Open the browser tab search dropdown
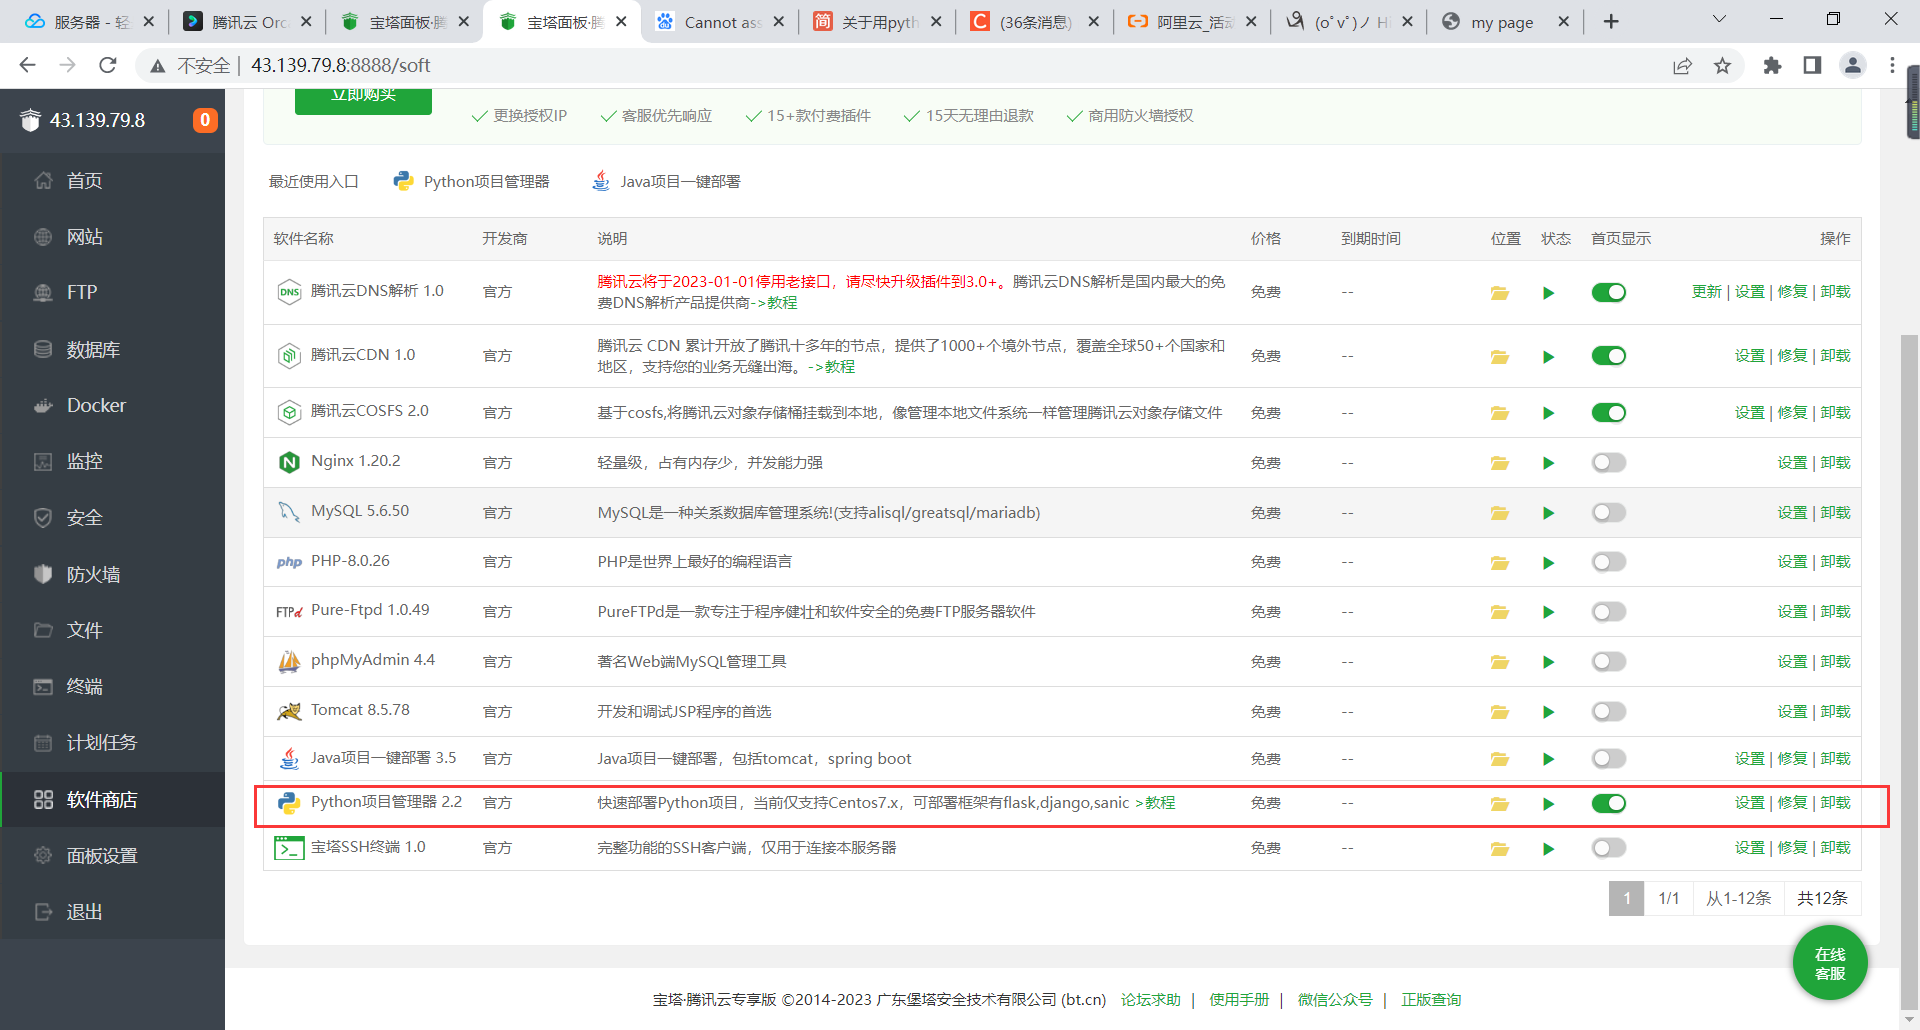The height and width of the screenshot is (1030, 1920). pyautogui.click(x=1719, y=20)
